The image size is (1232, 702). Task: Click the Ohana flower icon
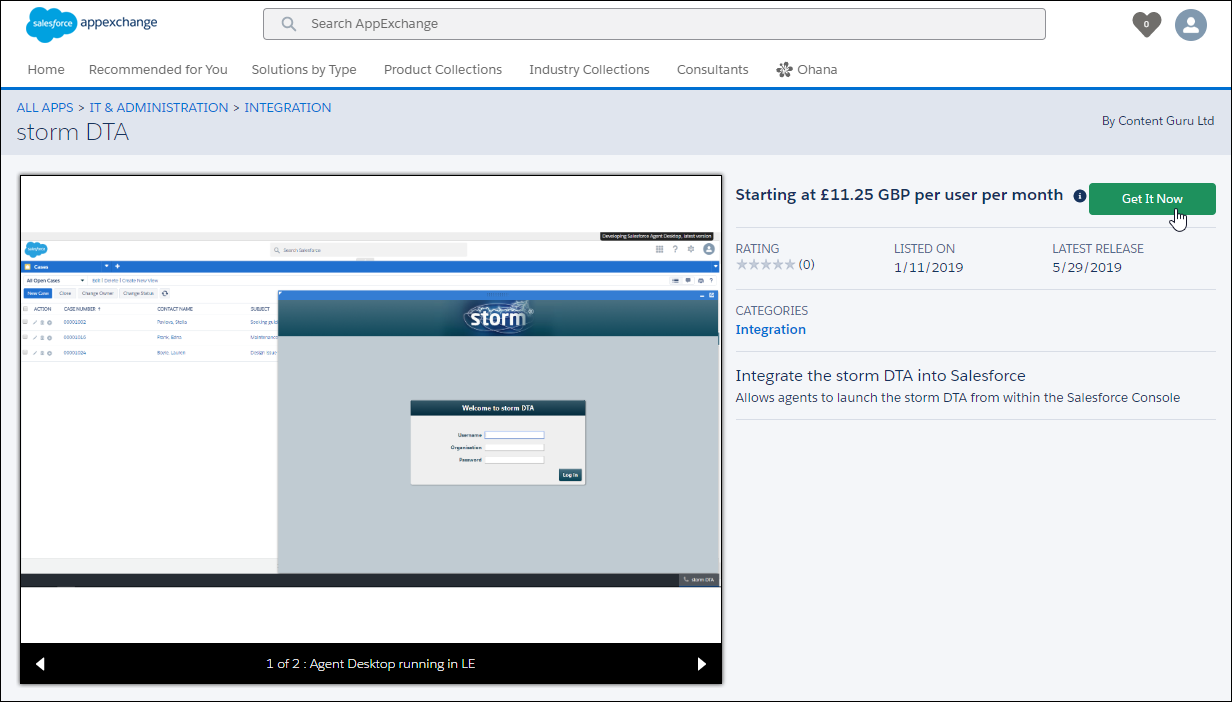784,70
